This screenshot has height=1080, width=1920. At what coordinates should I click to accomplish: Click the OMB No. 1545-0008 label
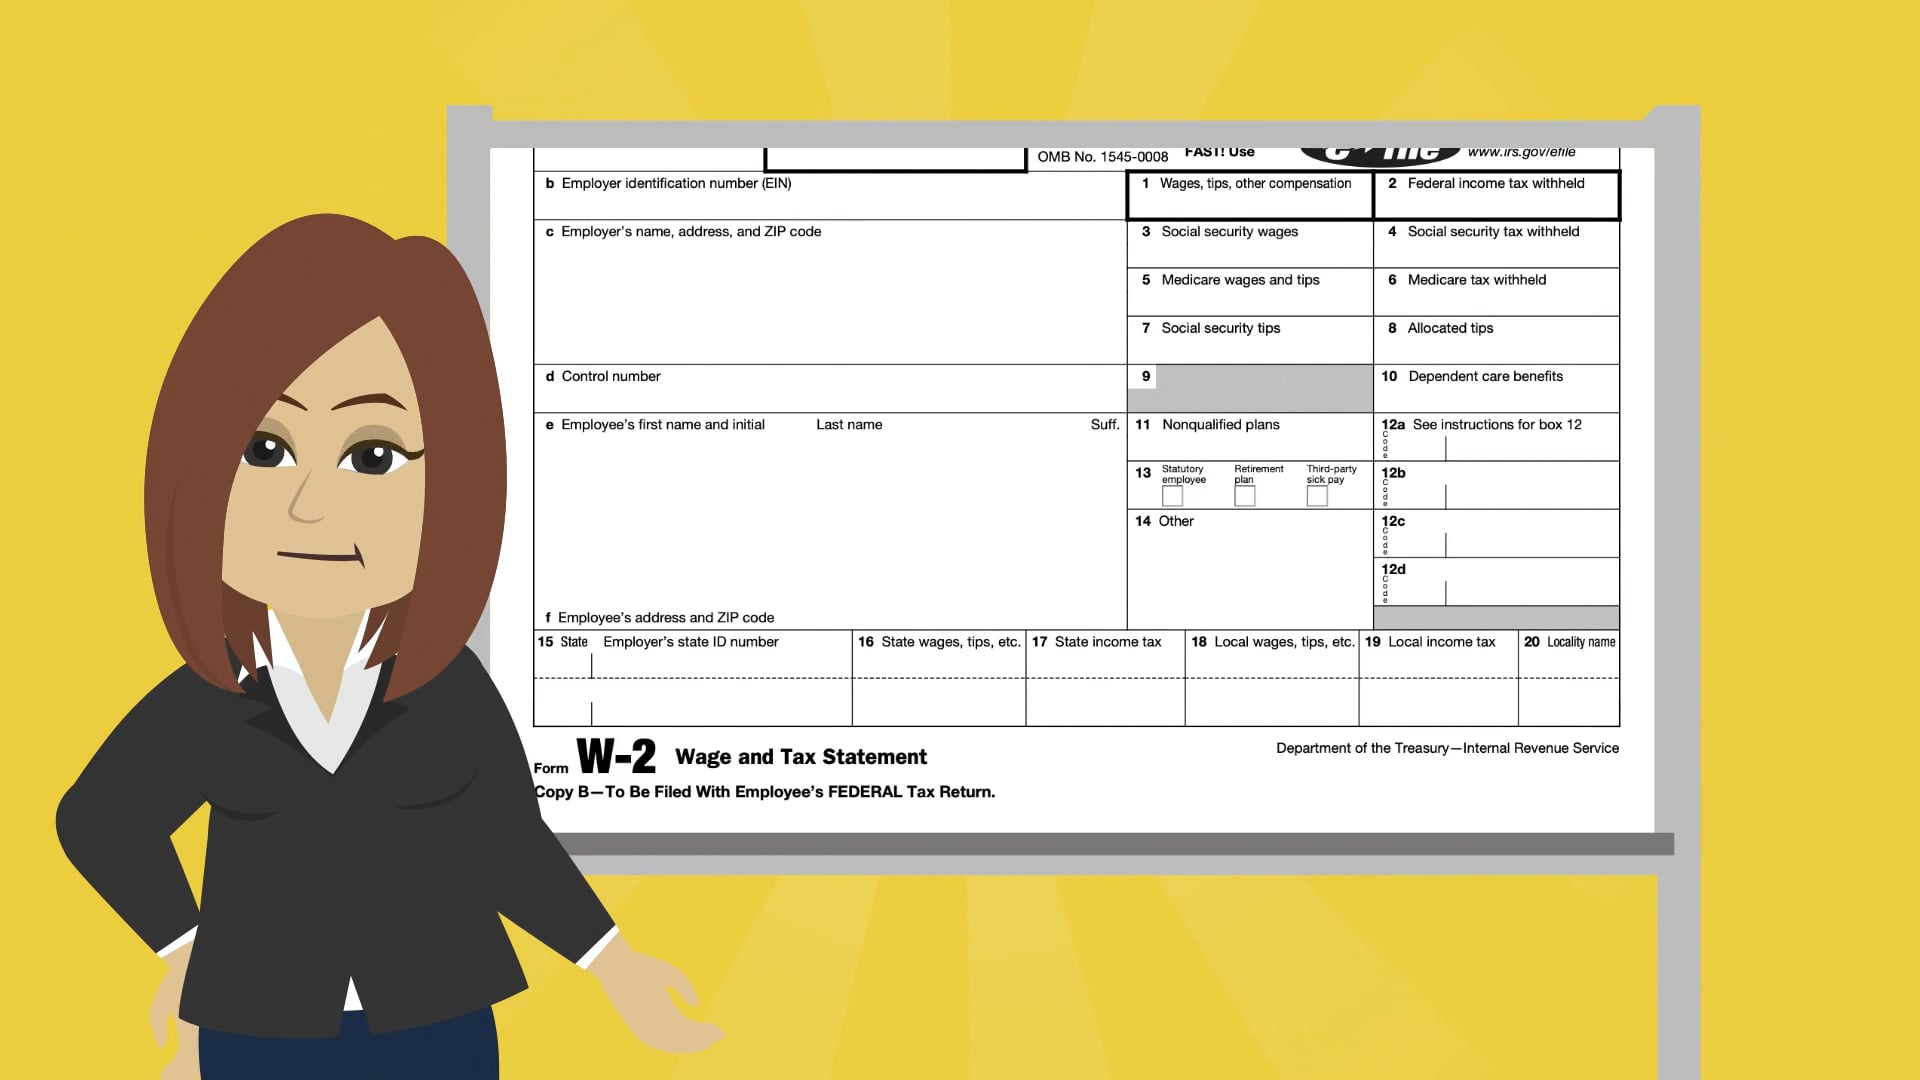pyautogui.click(x=1103, y=156)
